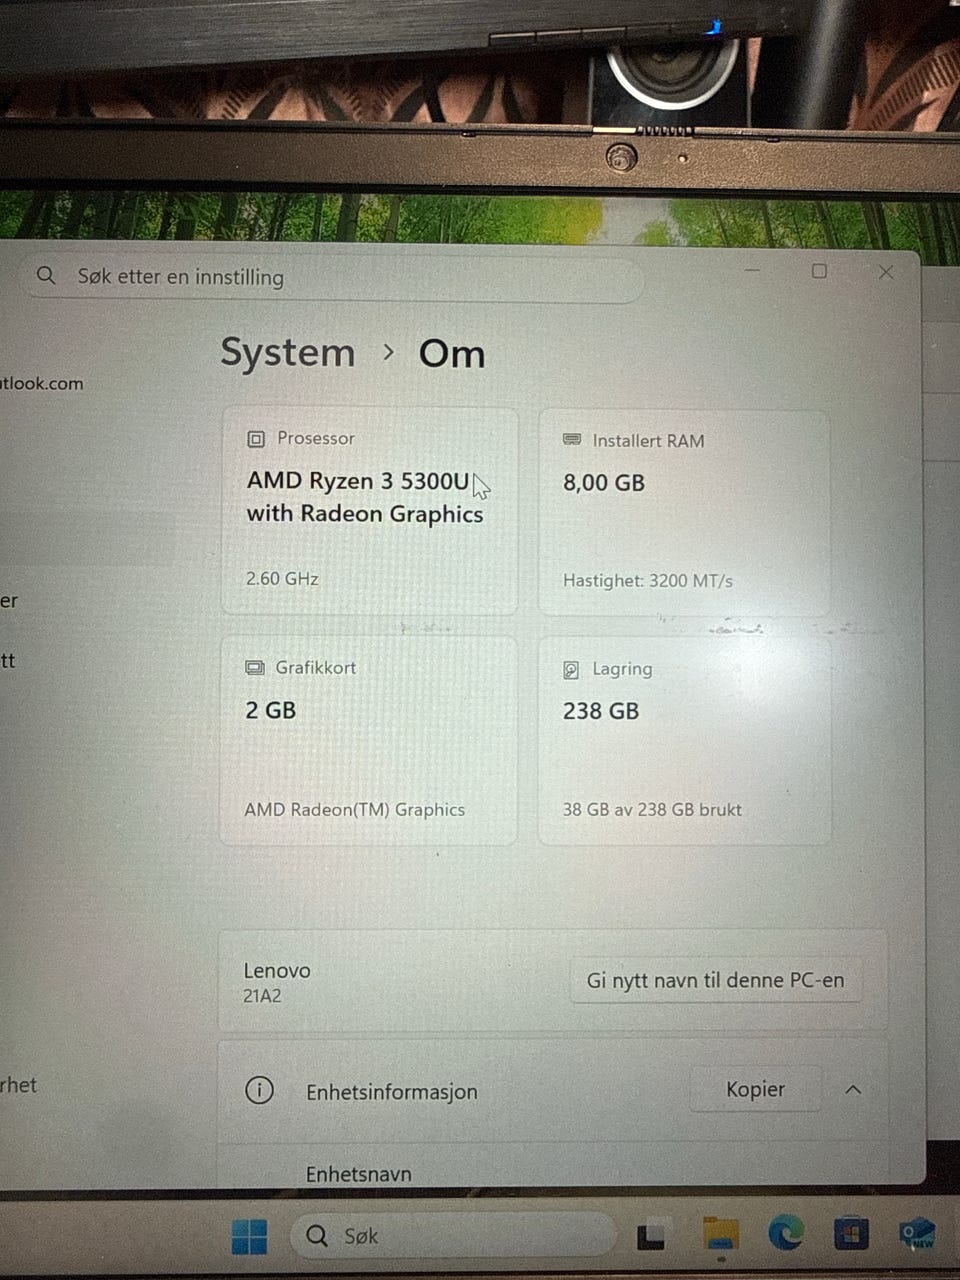
Task: Collapse the Enhetsinformasjon section chevron
Action: [x=853, y=1089]
